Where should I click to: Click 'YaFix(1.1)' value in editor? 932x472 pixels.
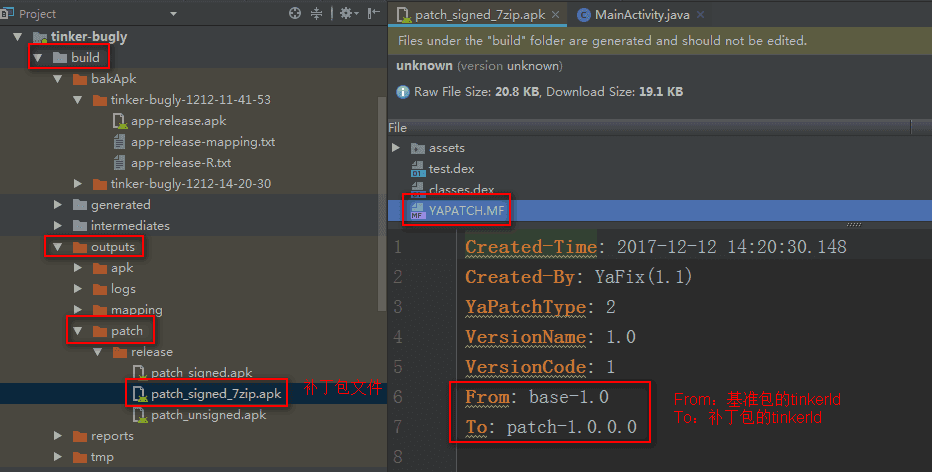pos(644,277)
